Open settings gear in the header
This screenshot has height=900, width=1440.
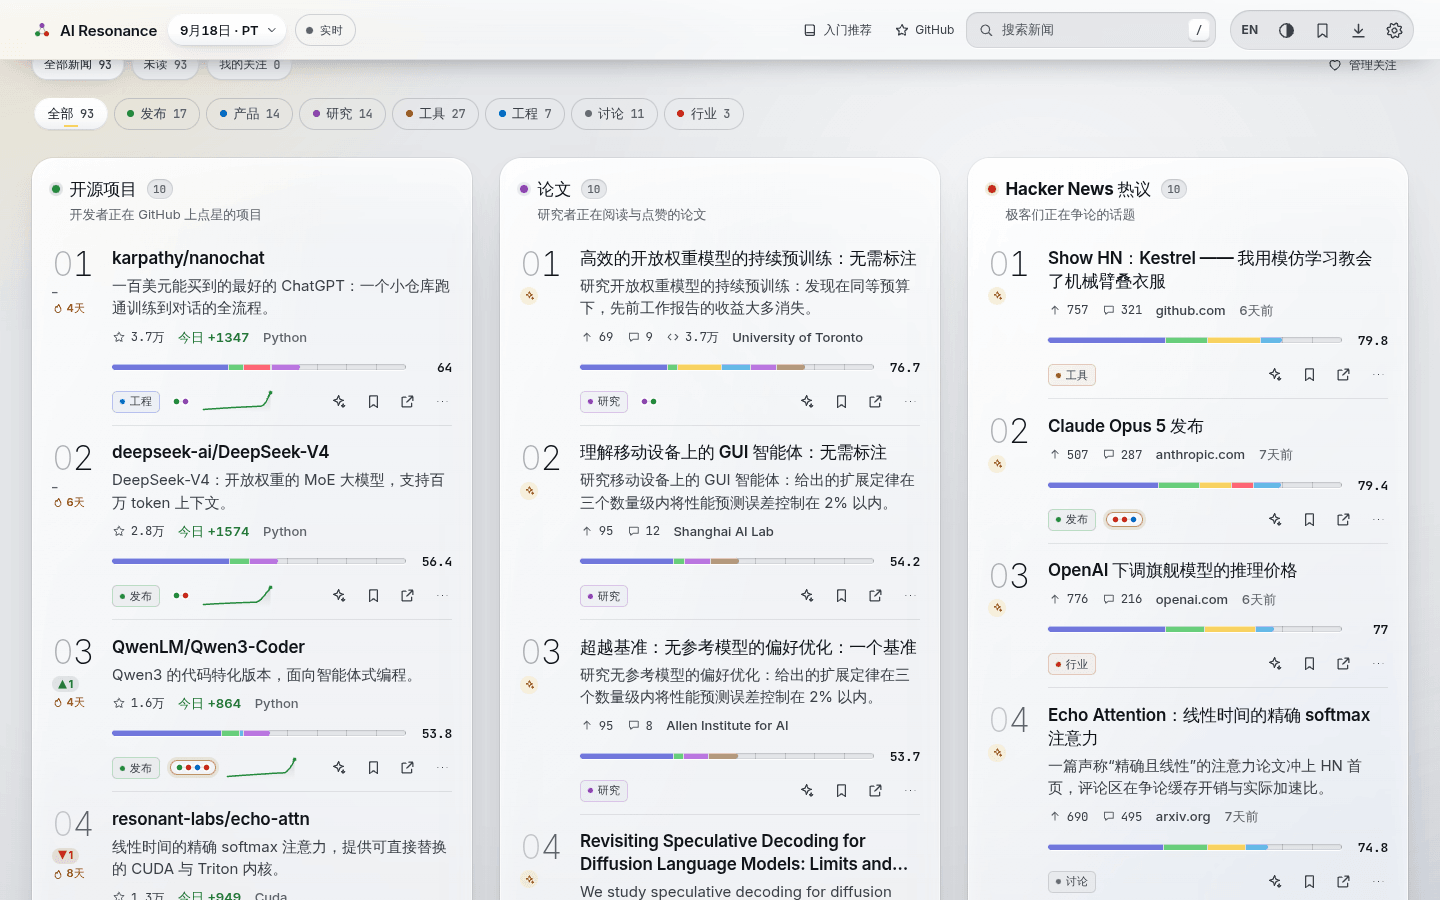click(1394, 30)
